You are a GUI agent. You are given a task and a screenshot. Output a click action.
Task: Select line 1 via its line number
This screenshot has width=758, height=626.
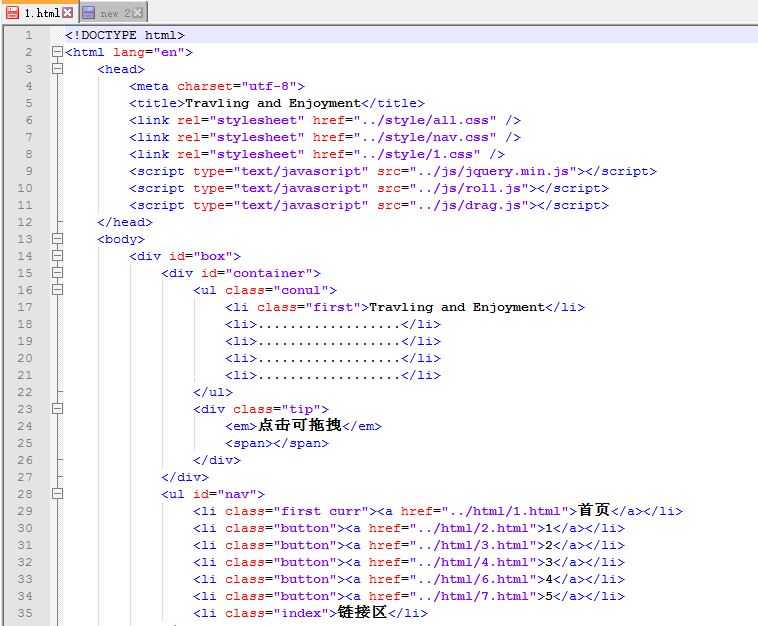[29, 35]
